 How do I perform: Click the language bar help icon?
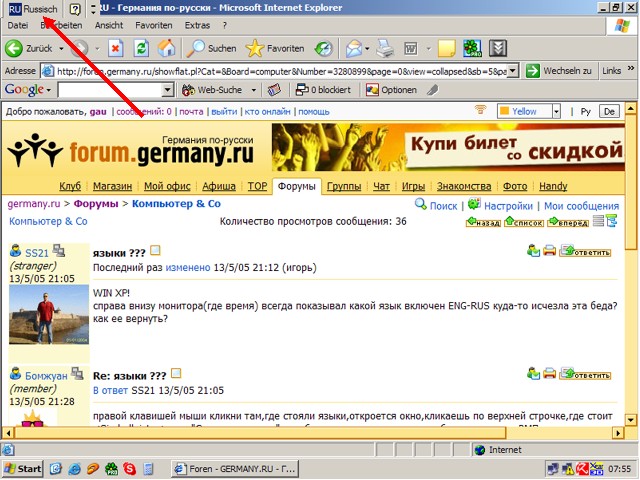(x=75, y=9)
